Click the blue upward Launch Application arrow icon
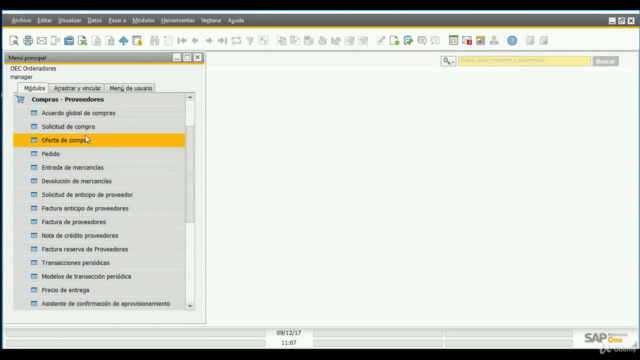Viewport: 640px width, 360px height. (x=123, y=40)
